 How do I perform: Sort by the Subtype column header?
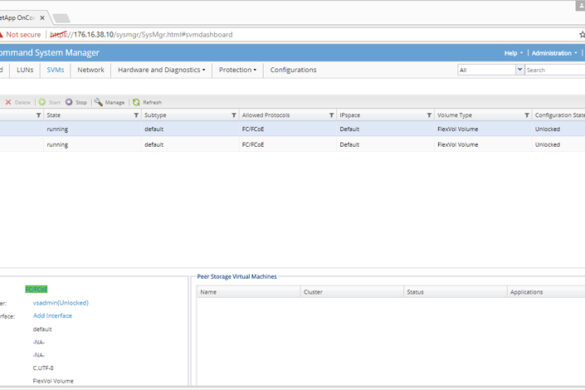(155, 115)
